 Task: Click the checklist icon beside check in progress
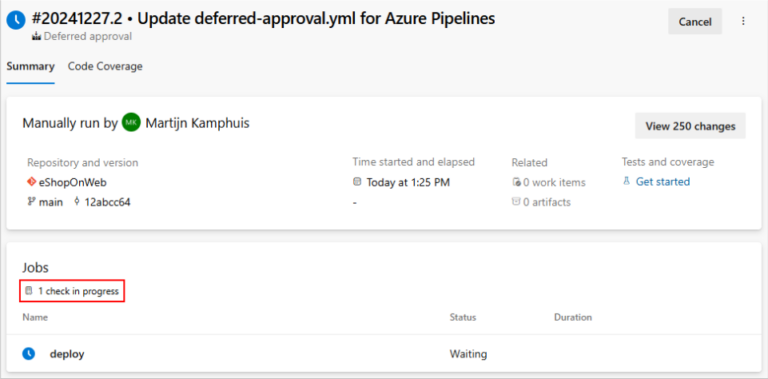click(29, 291)
